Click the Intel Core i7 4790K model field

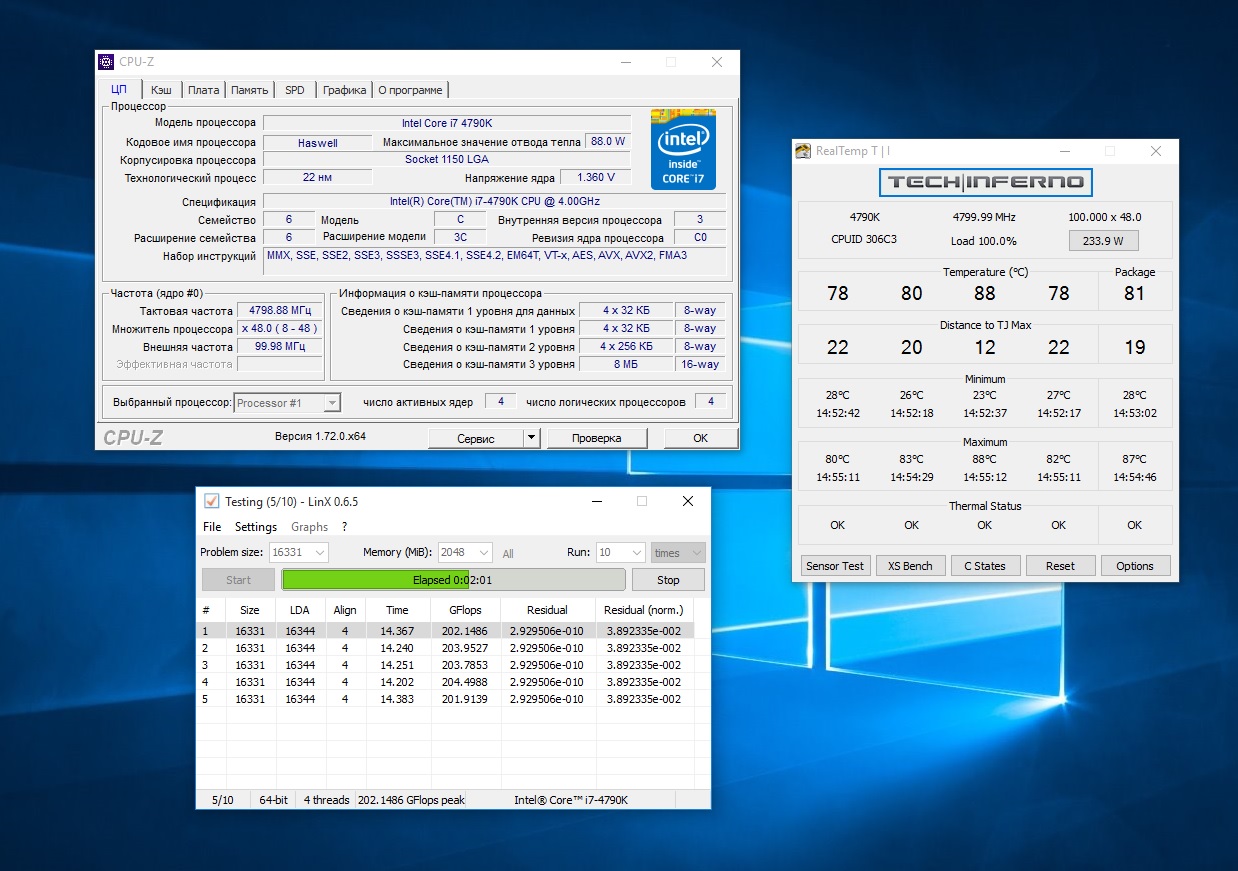(447, 124)
